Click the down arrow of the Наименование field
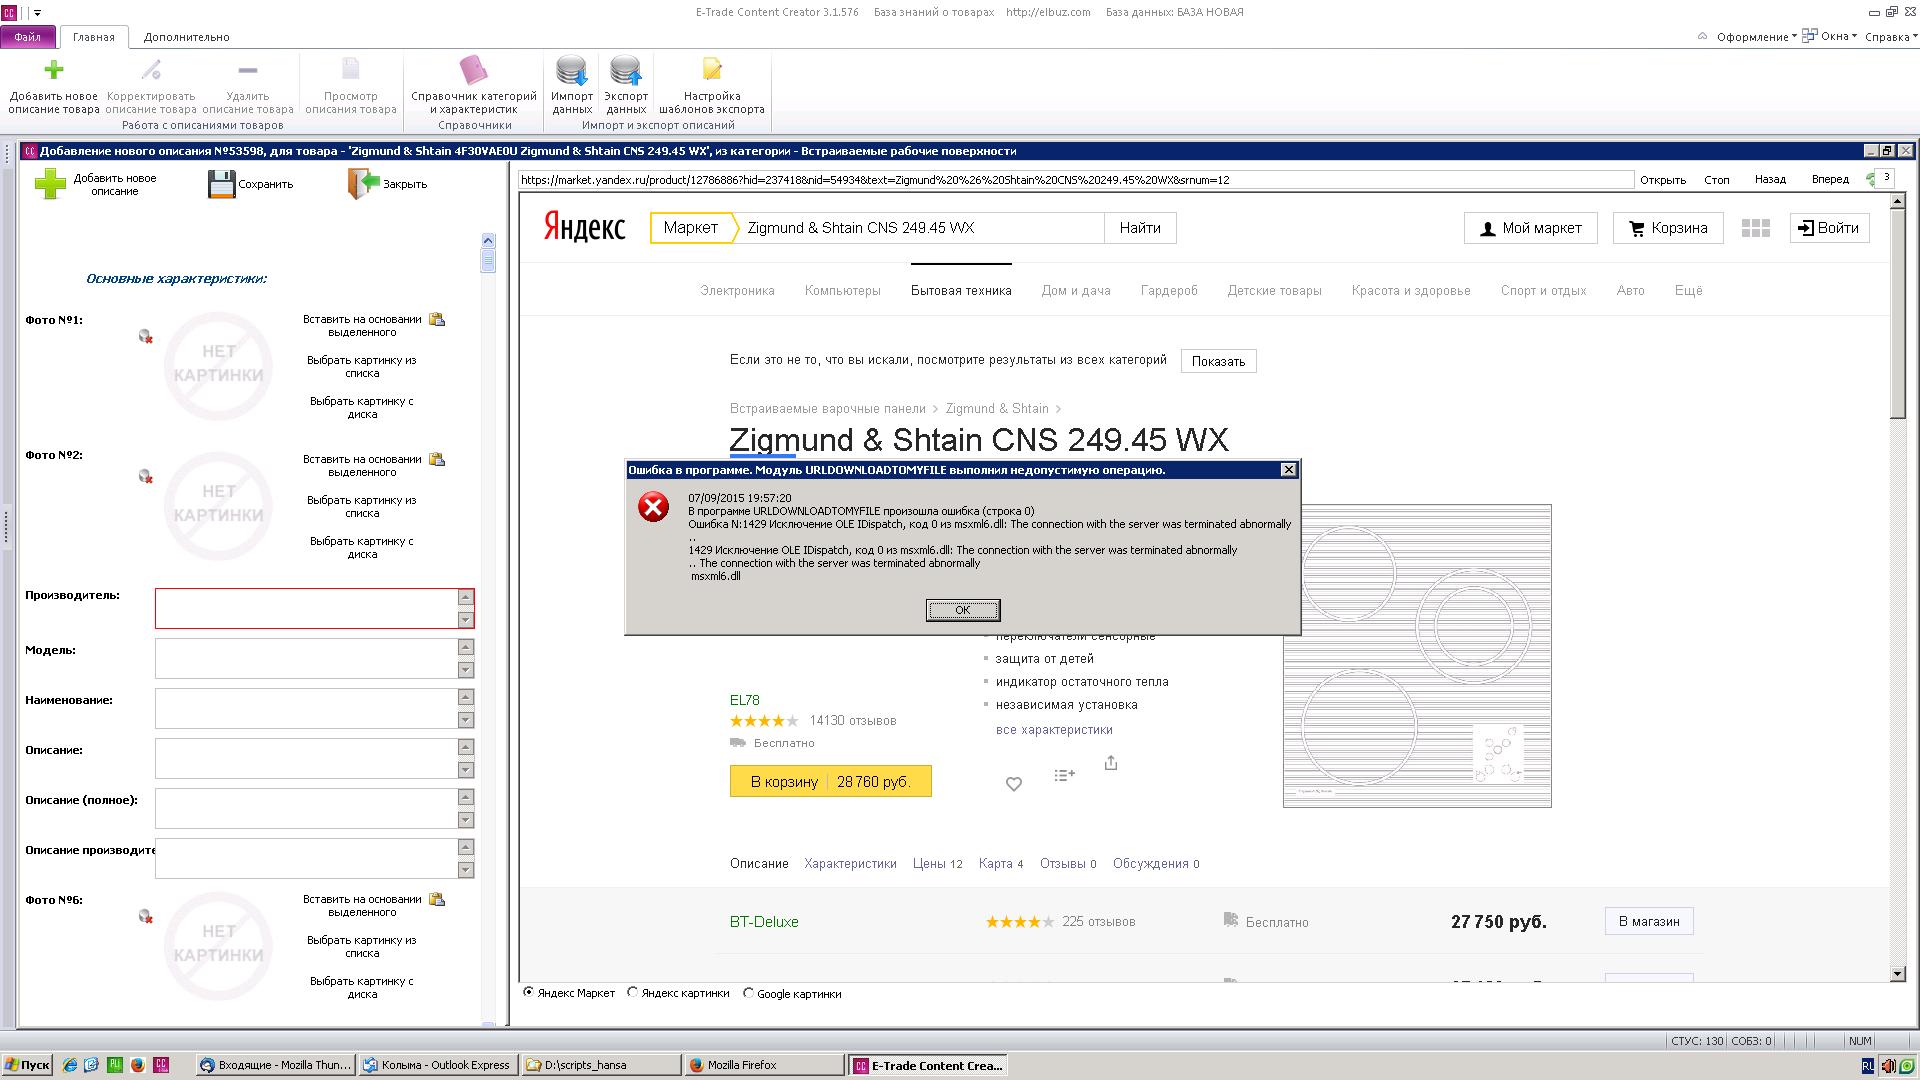The height and width of the screenshot is (1080, 1920). [465, 720]
